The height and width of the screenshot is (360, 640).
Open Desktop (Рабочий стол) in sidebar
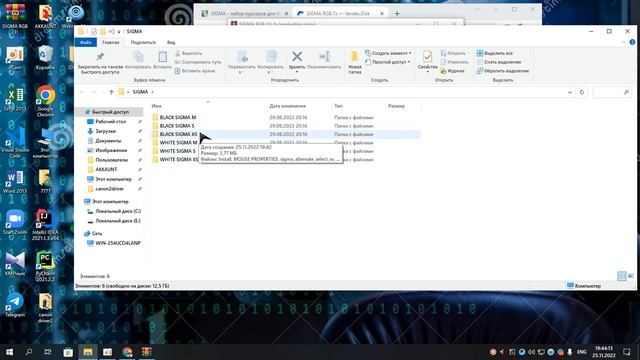click(x=110, y=122)
